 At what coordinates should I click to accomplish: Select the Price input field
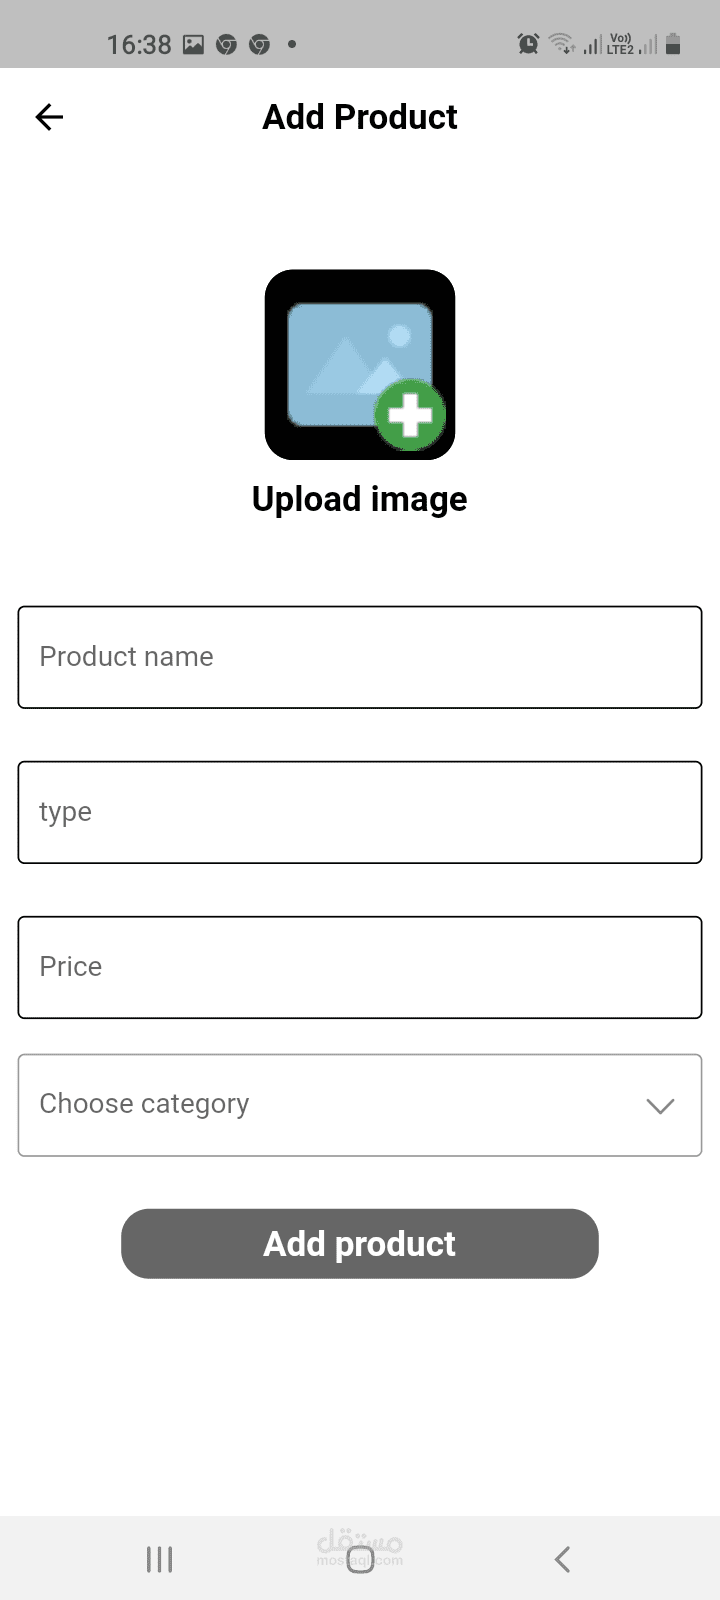click(x=360, y=967)
